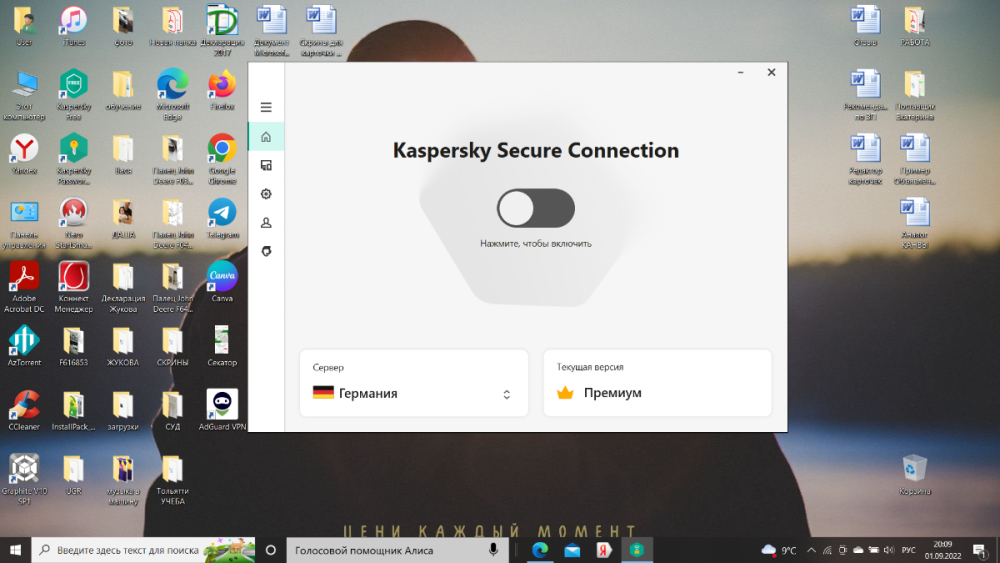Viewport: 1000px width, 563px height.
Task: Show hidden system tray icons chevron
Action: point(812,550)
